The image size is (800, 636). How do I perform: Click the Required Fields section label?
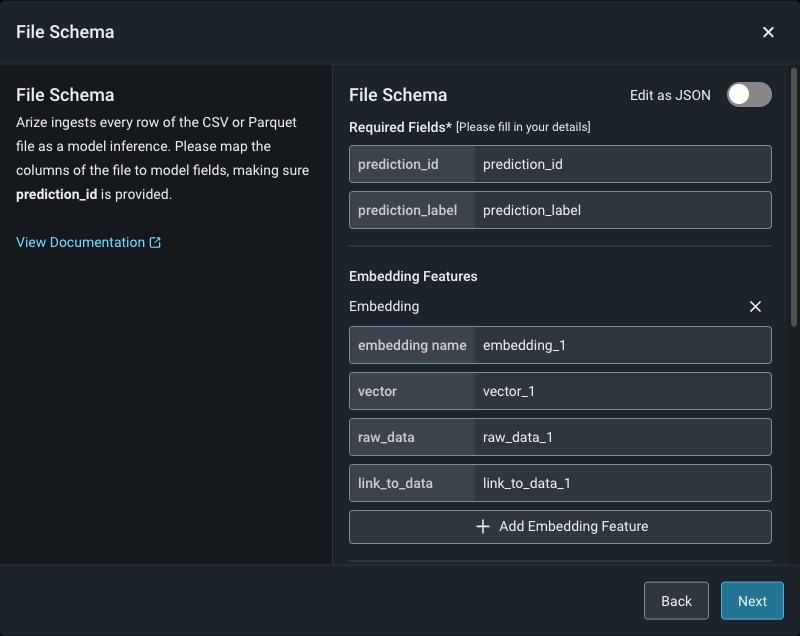click(x=402, y=127)
